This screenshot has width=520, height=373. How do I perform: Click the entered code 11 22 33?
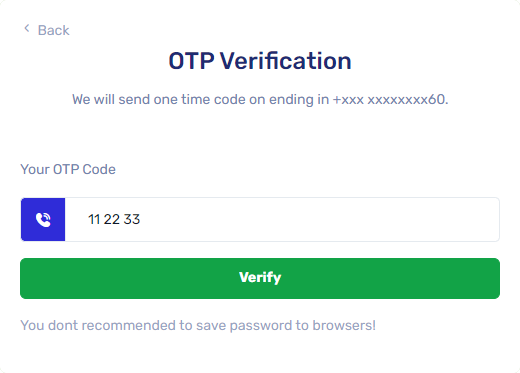114,219
